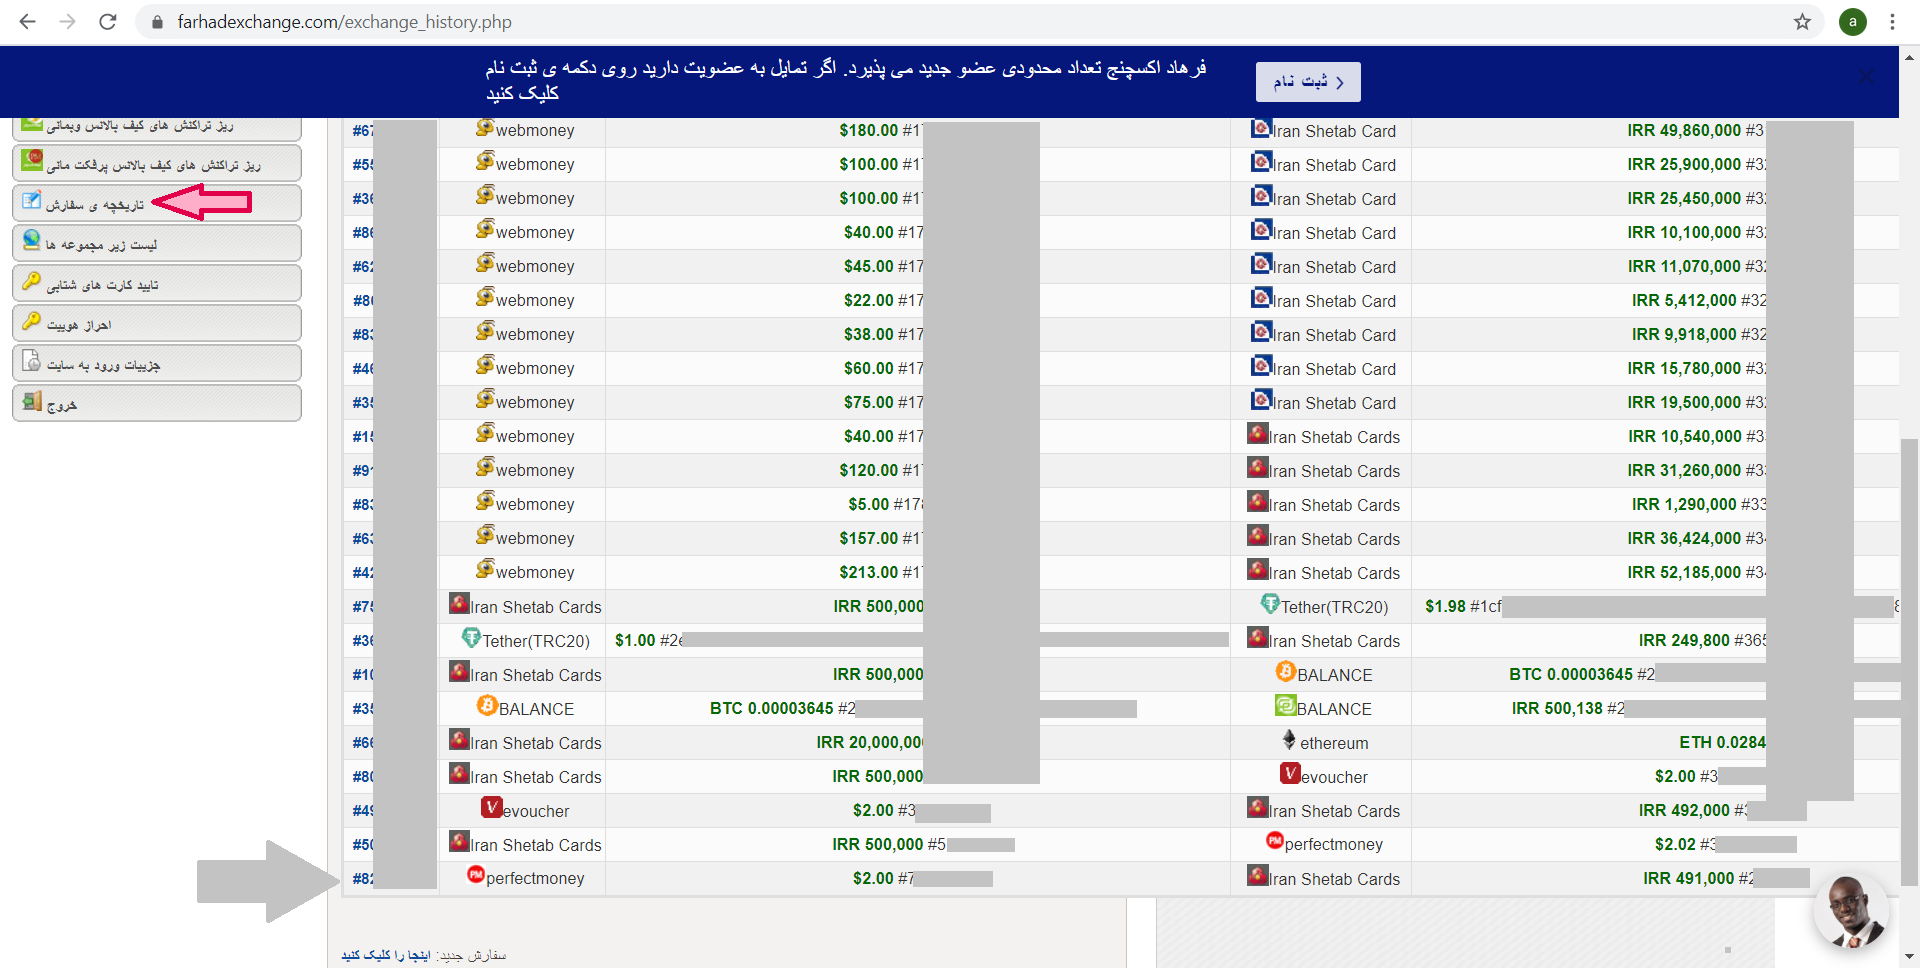The image size is (1920, 968).
Task: Click the perfectmoney icon in the $2.02 row
Action: pos(1274,841)
